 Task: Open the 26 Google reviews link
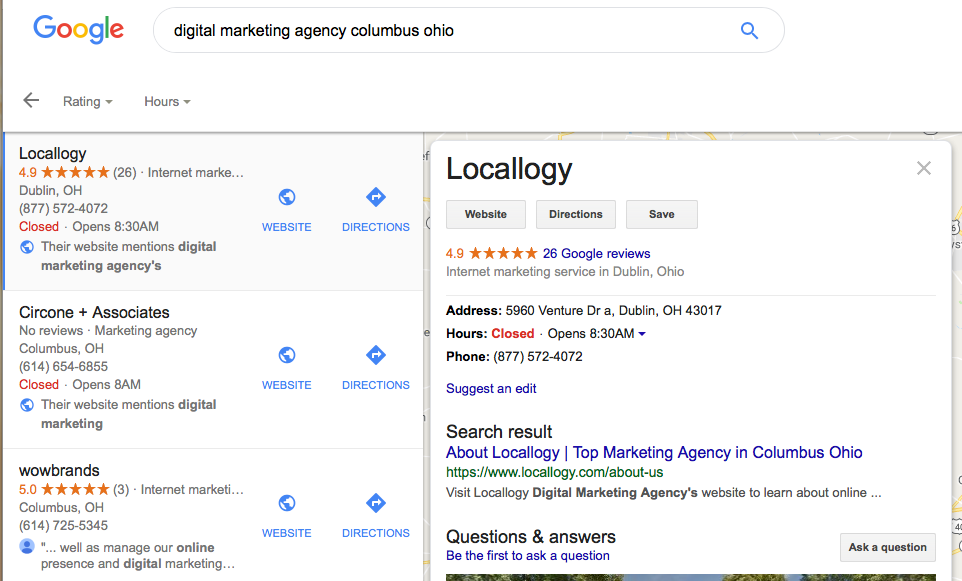[x=596, y=253]
